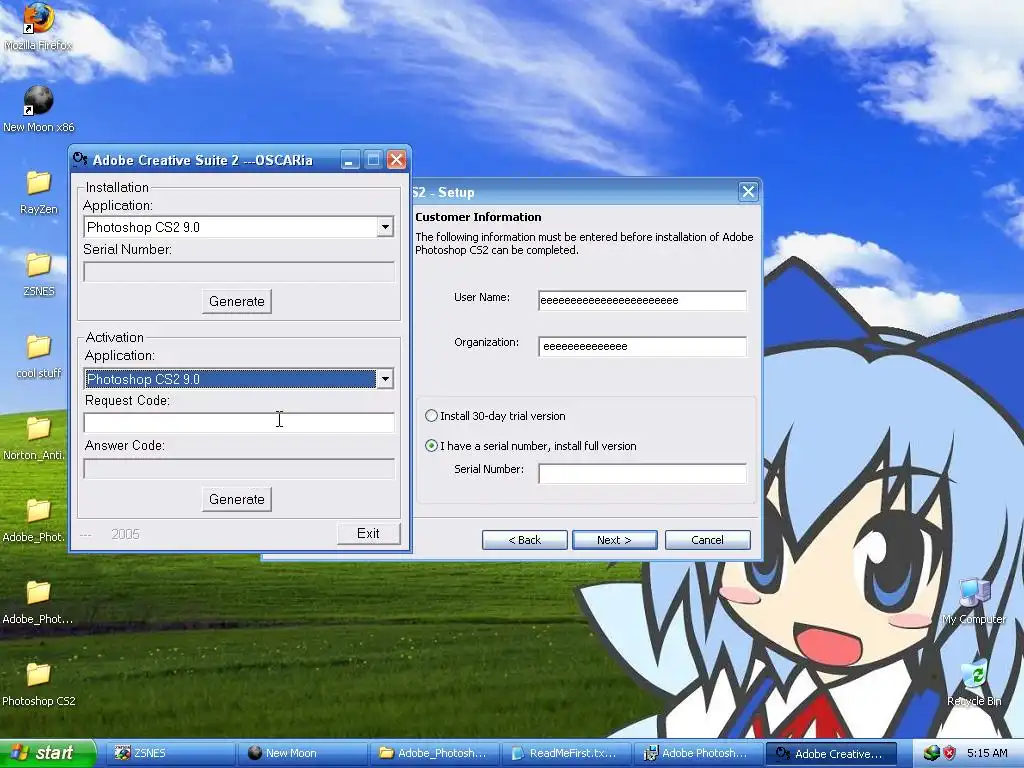
Task: Open Activation Application dropdown
Action: [x=385, y=379]
